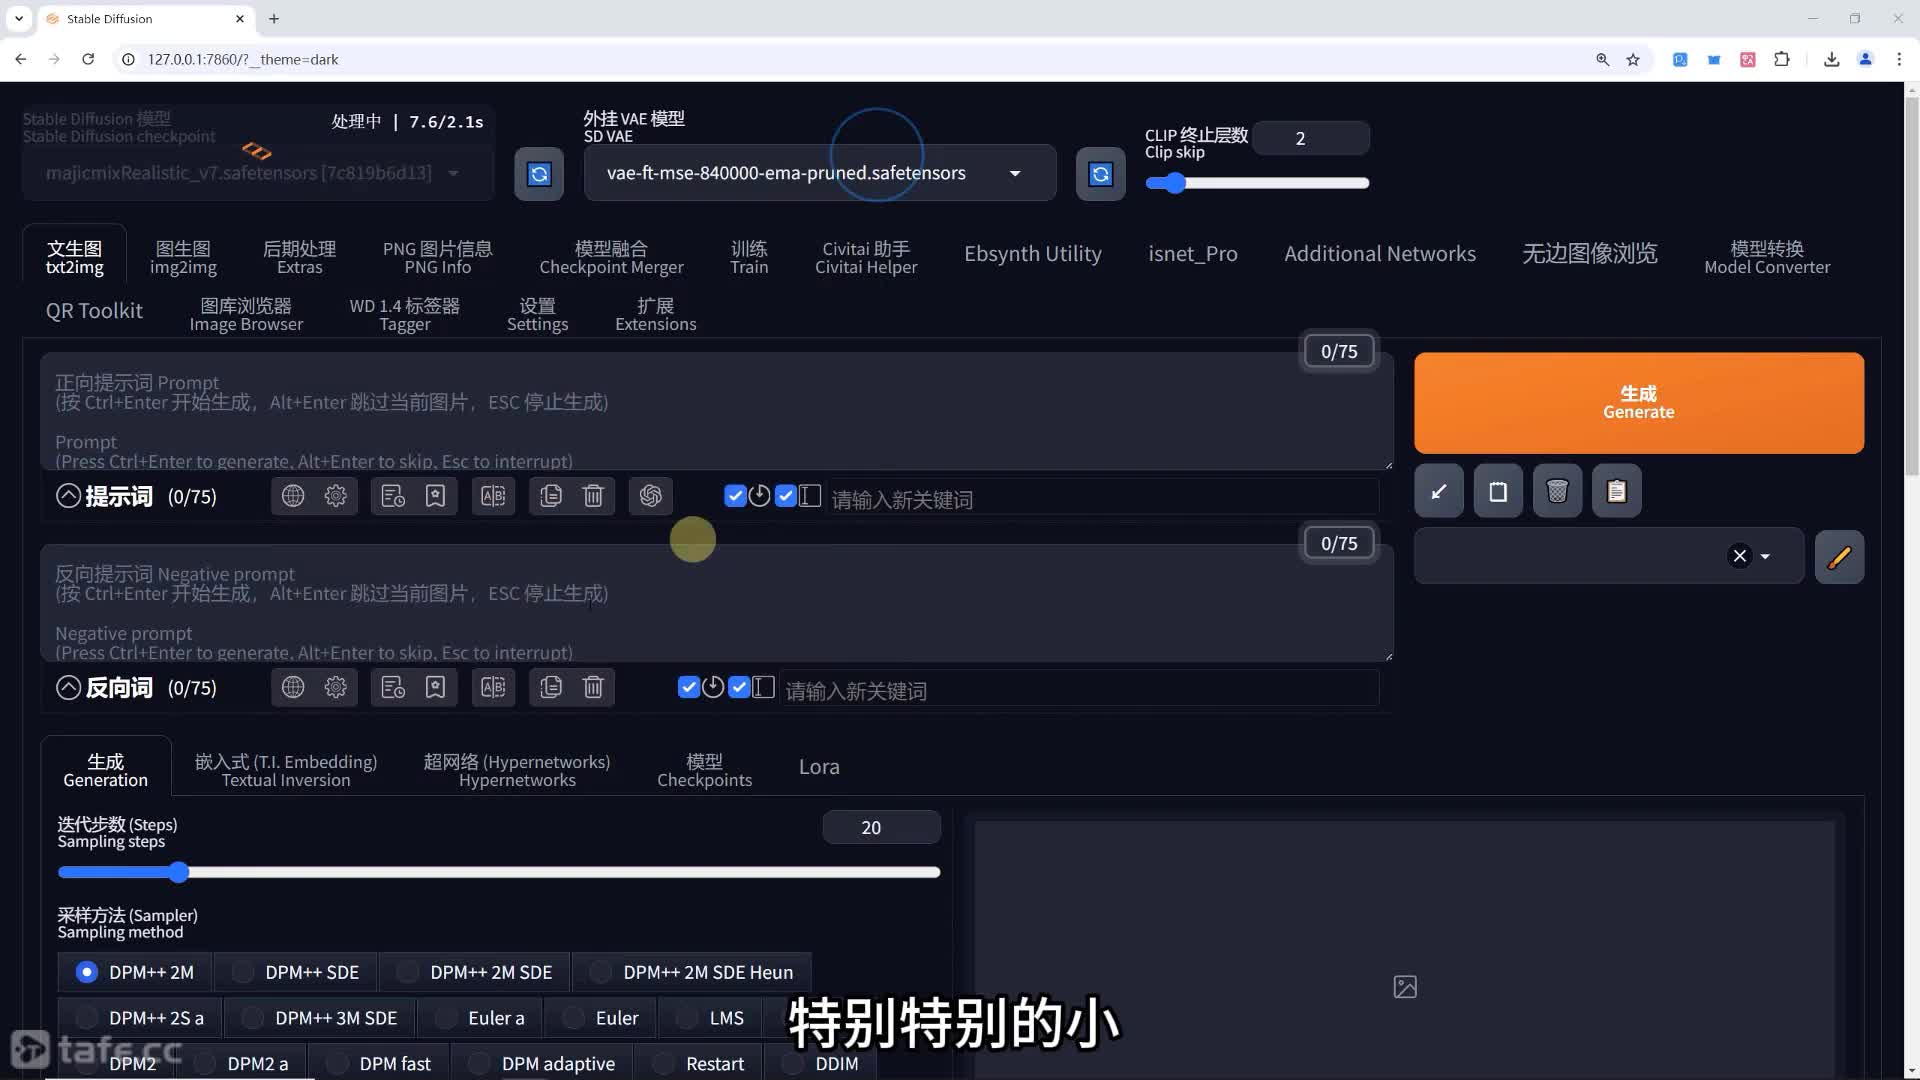This screenshot has height=1080, width=1920.
Task: Click the arrow read-parameters button under Generate
Action: (1439, 491)
